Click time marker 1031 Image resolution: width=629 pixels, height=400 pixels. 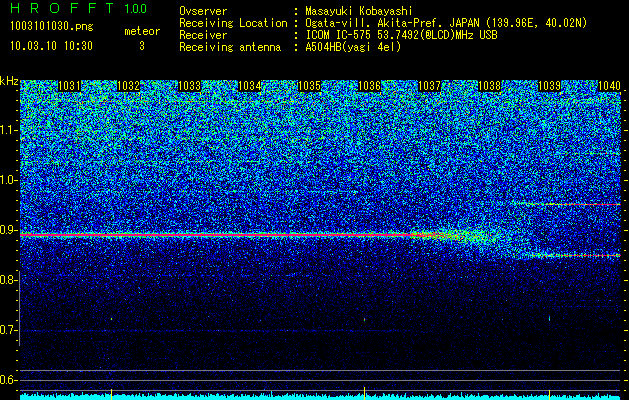point(69,86)
